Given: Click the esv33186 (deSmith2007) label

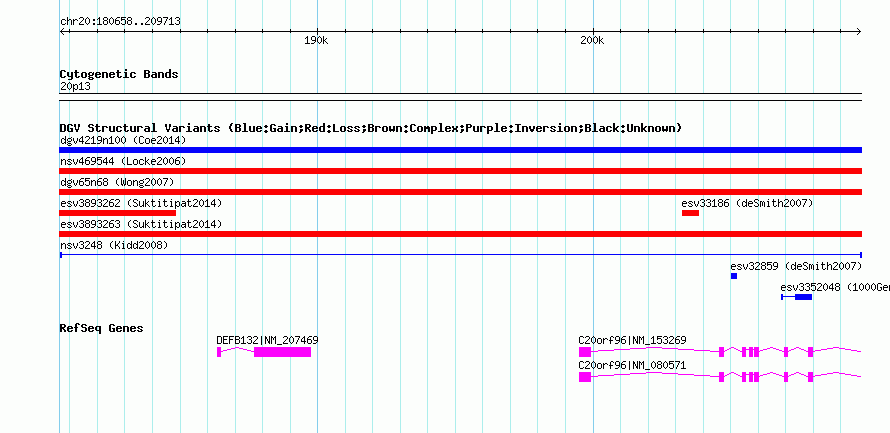Looking at the screenshot, I should tap(747, 203).
